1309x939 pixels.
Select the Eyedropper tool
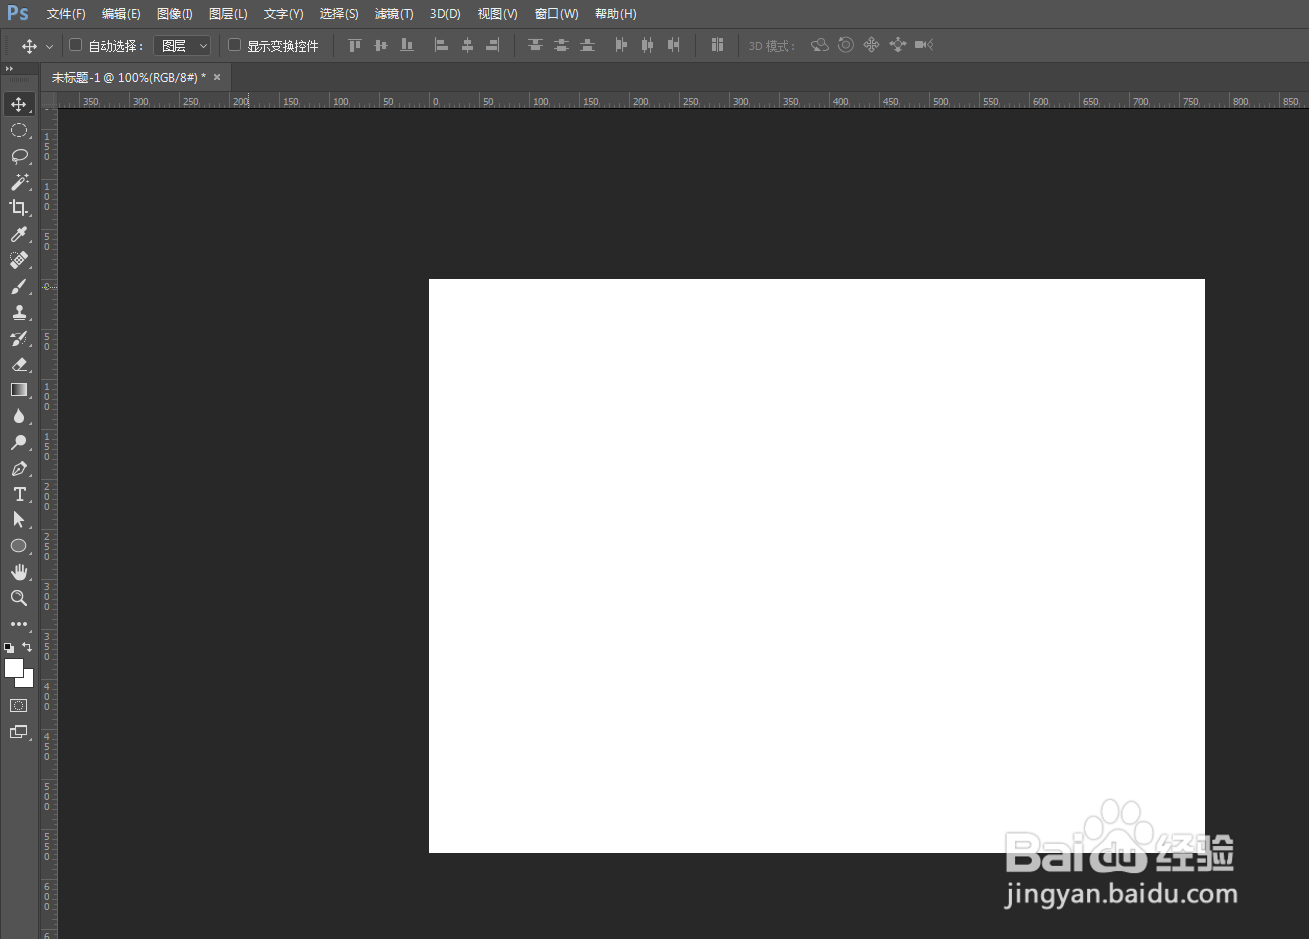[19, 234]
